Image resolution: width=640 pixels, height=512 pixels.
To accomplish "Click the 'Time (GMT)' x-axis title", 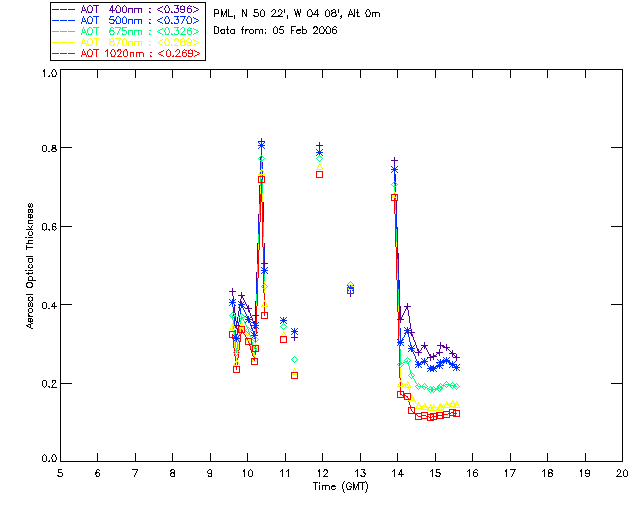I will point(340,487).
